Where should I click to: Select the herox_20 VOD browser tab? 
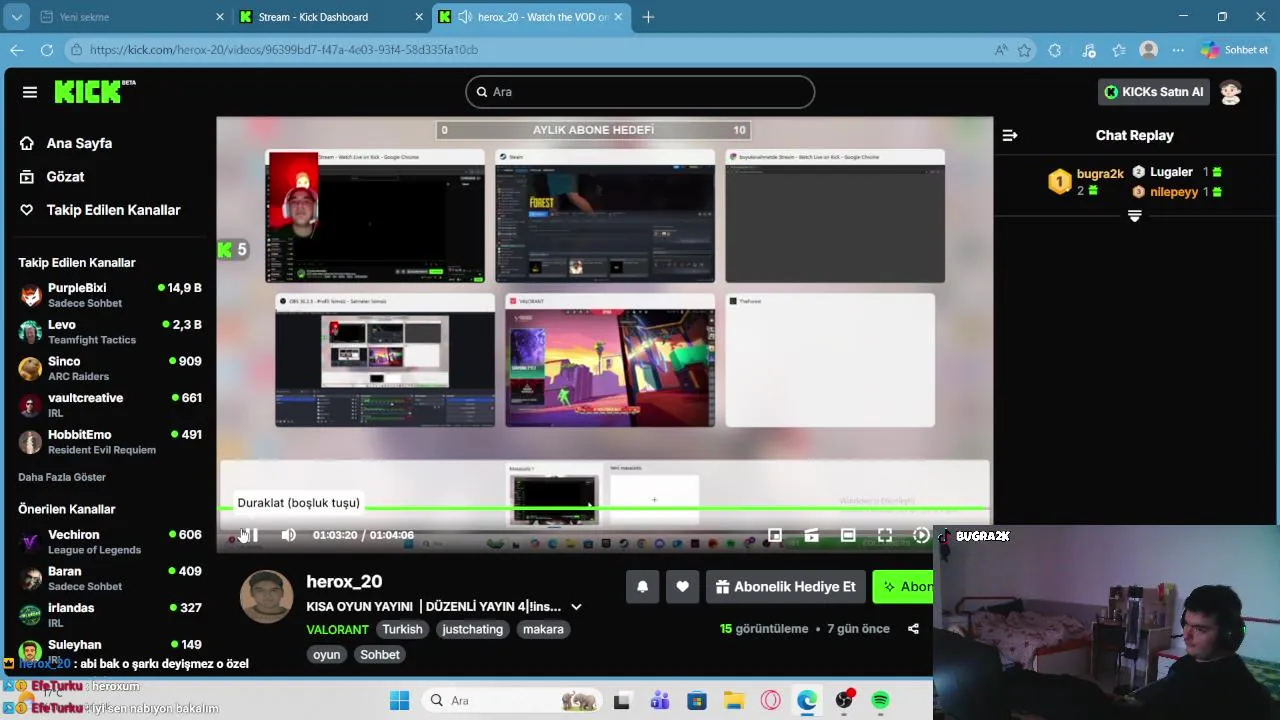(x=530, y=17)
